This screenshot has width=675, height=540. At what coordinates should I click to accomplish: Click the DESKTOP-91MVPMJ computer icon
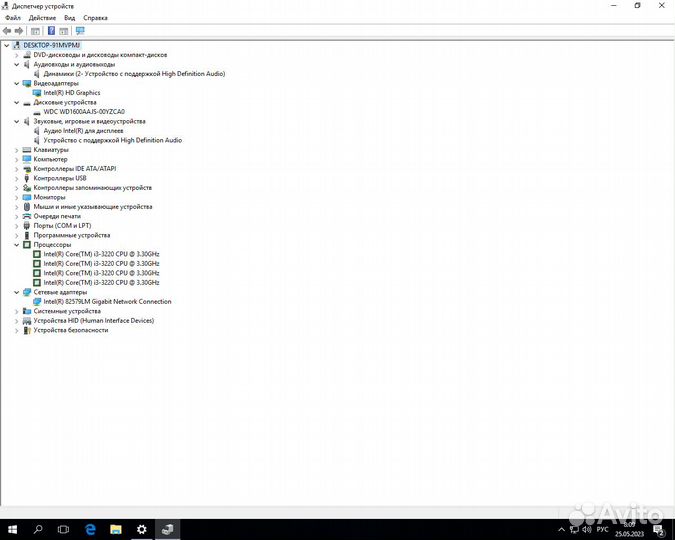pos(17,45)
